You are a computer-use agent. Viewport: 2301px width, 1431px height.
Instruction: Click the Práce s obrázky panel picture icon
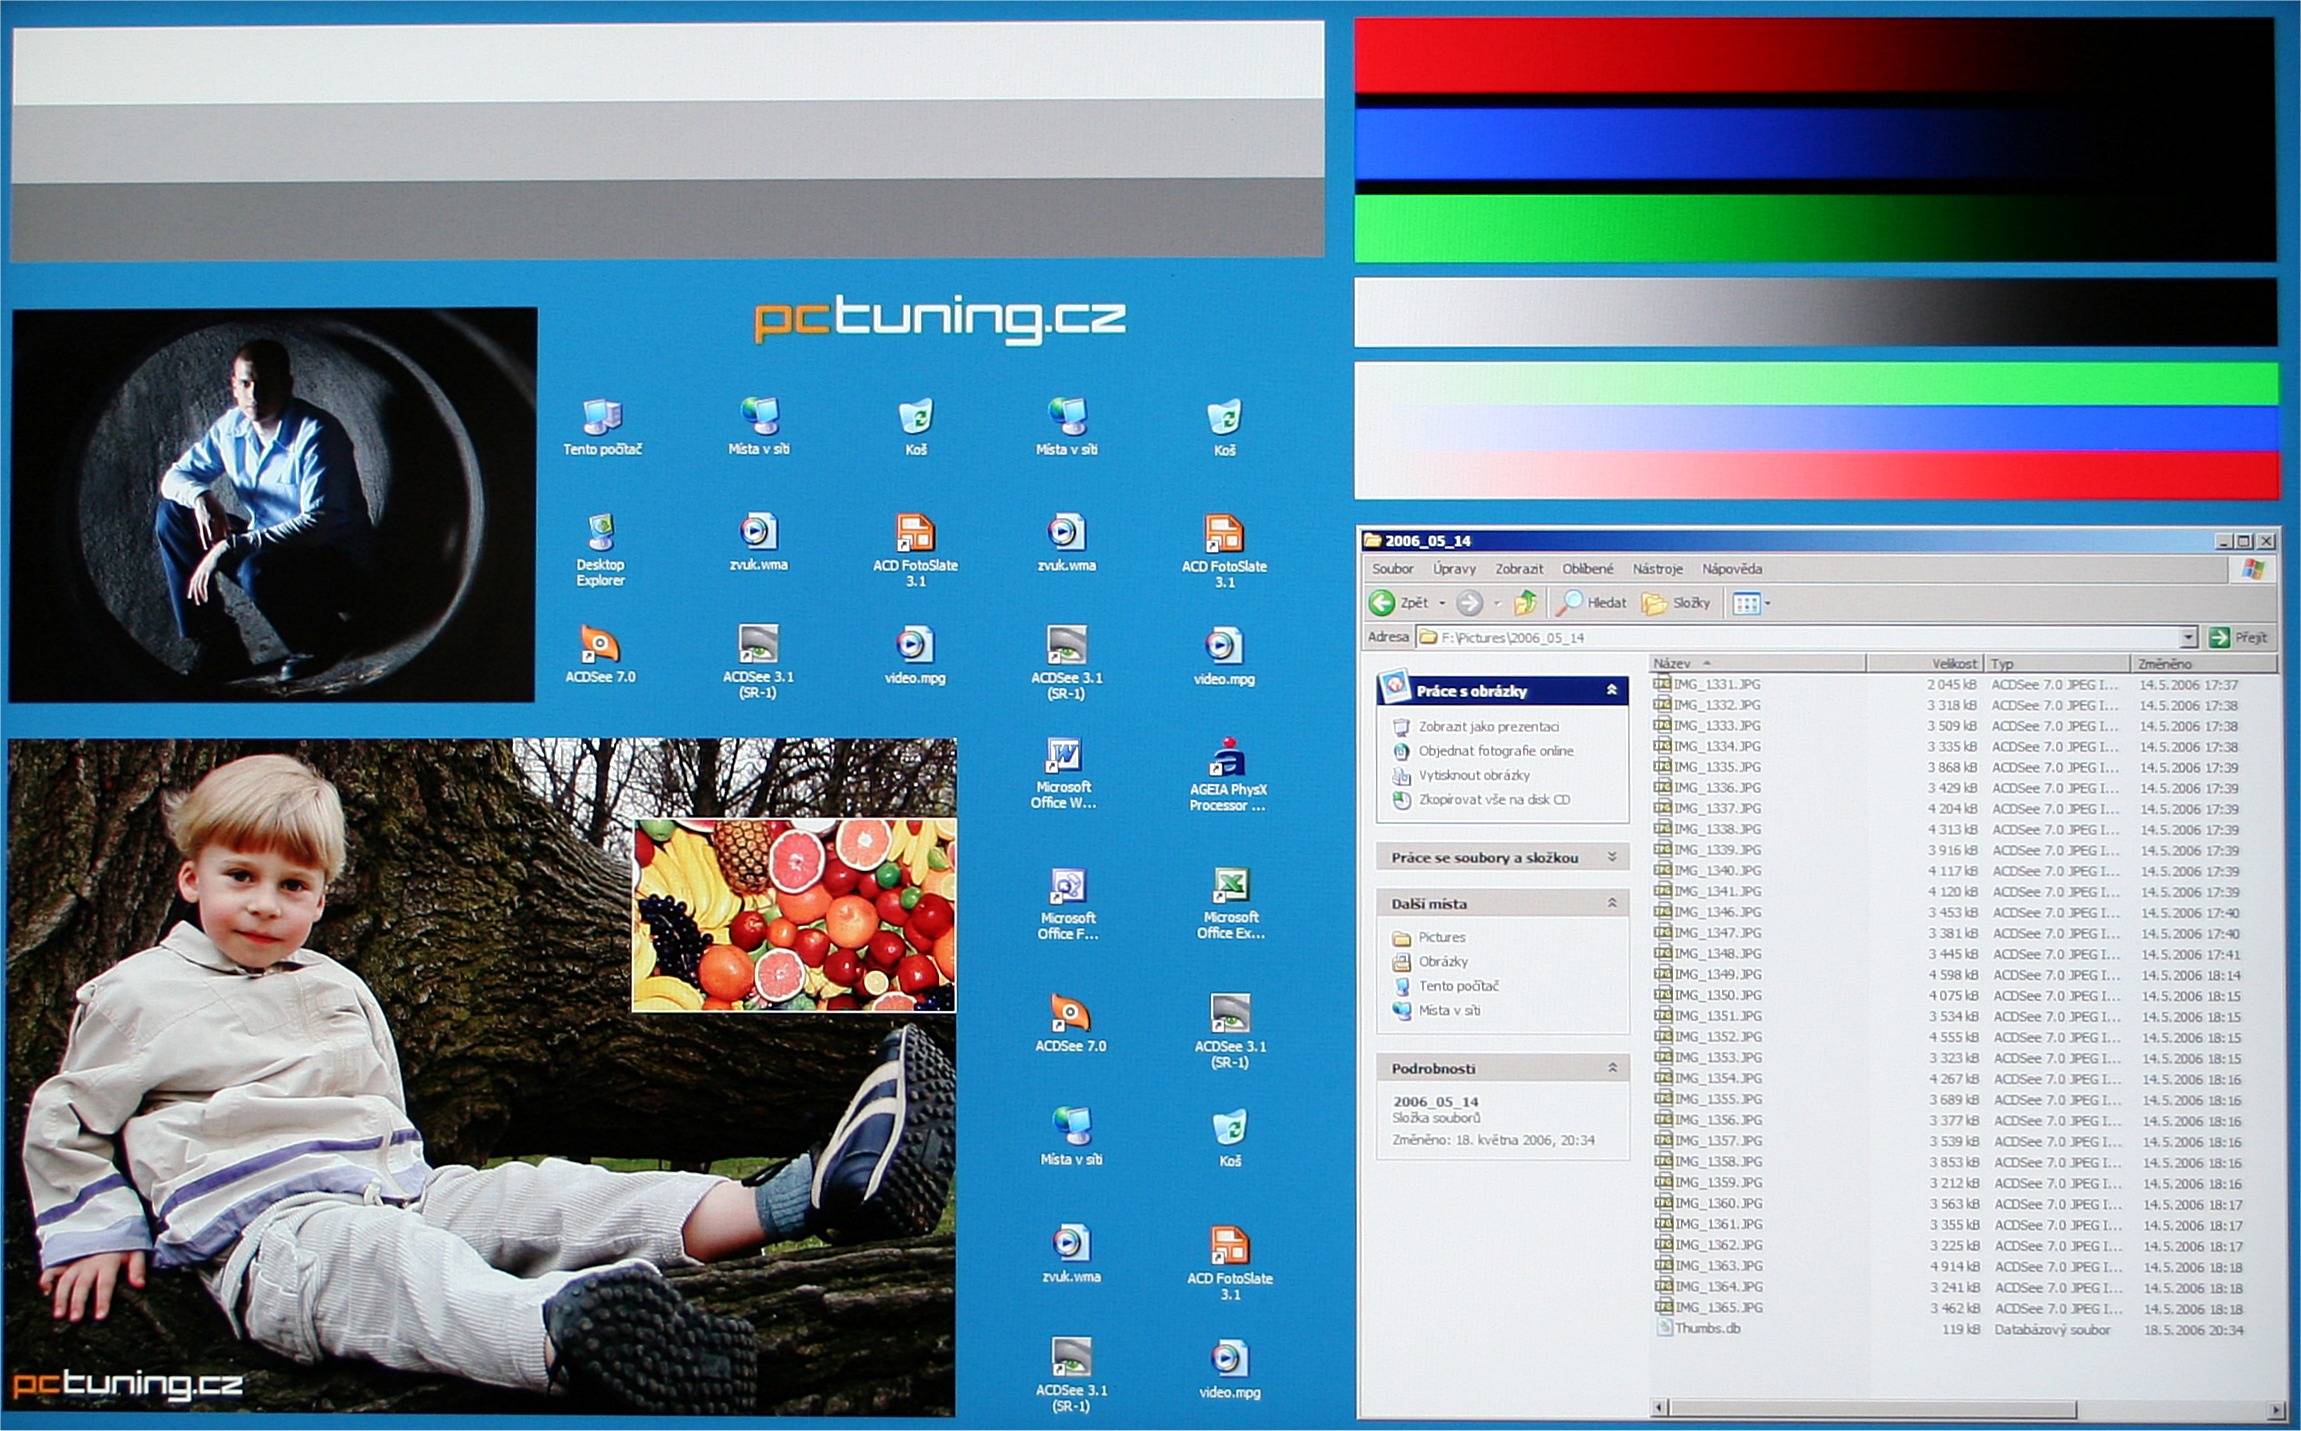point(1394,686)
